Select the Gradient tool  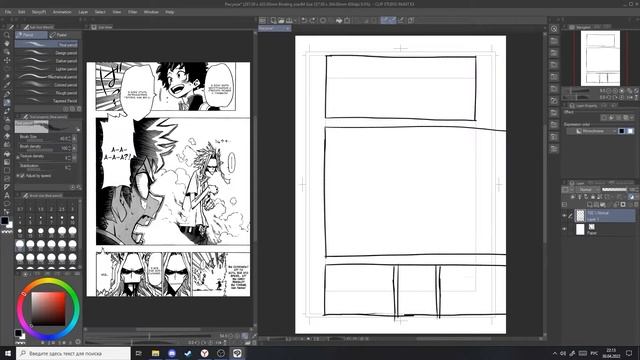pos(7,162)
